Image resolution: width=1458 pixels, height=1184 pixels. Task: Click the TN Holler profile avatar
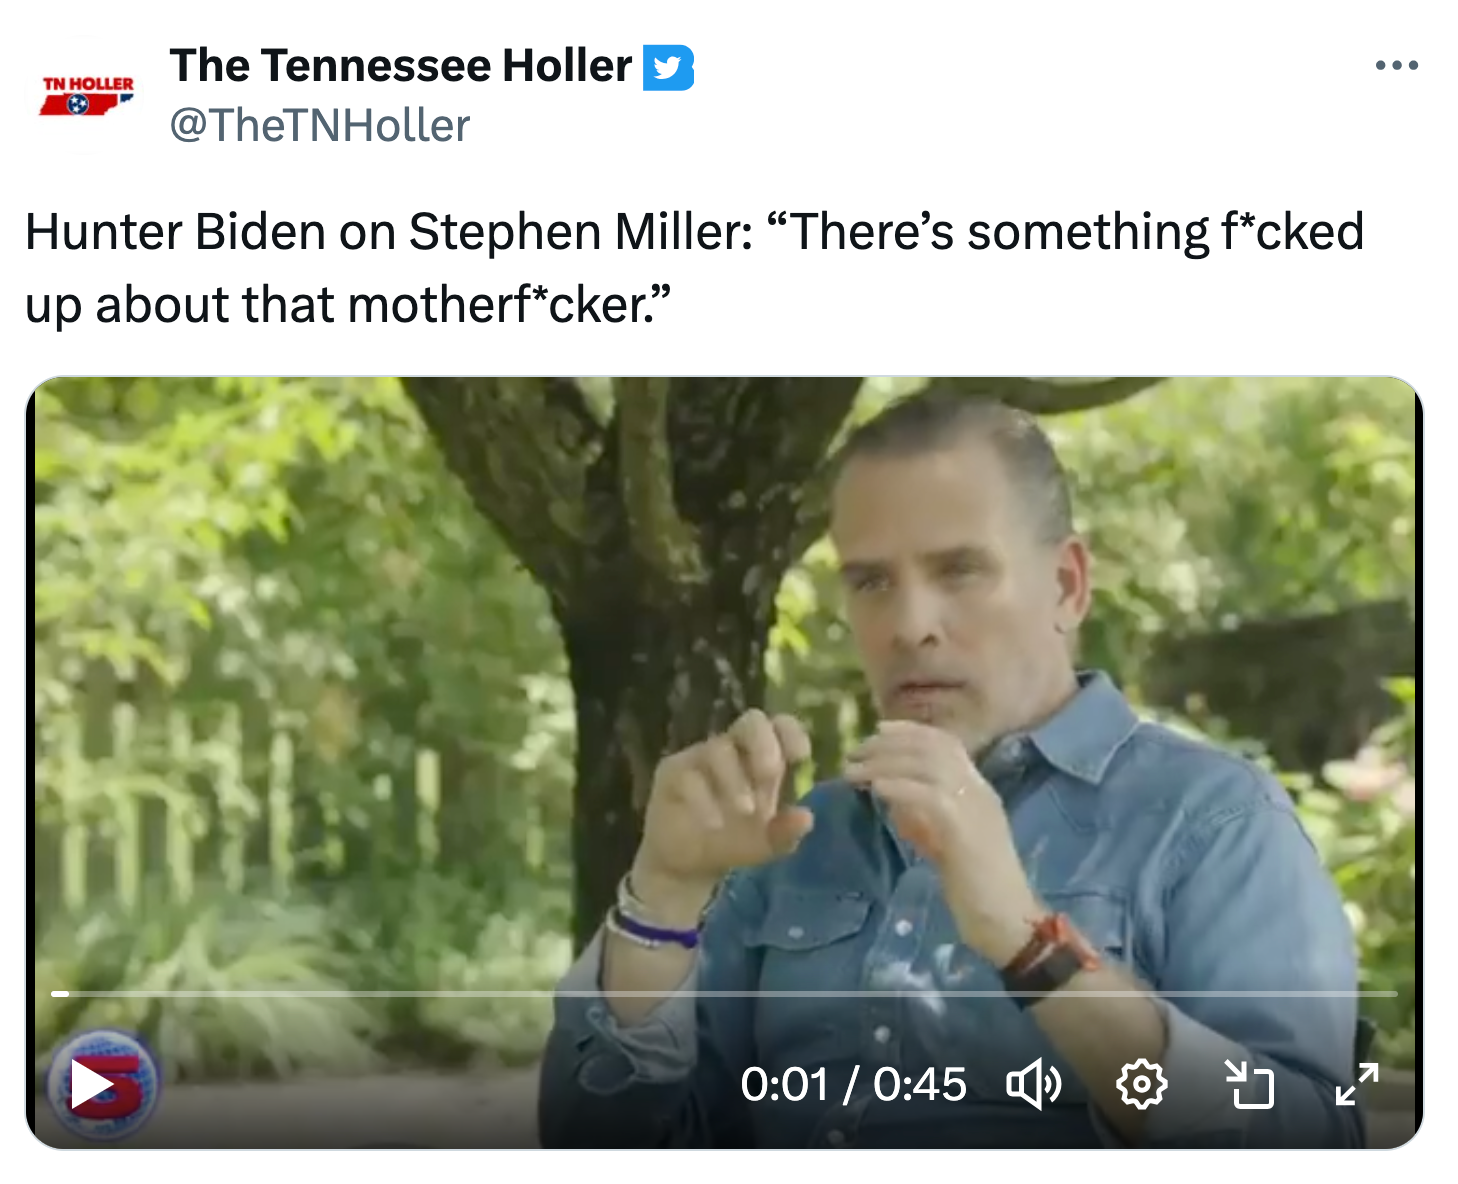86,96
